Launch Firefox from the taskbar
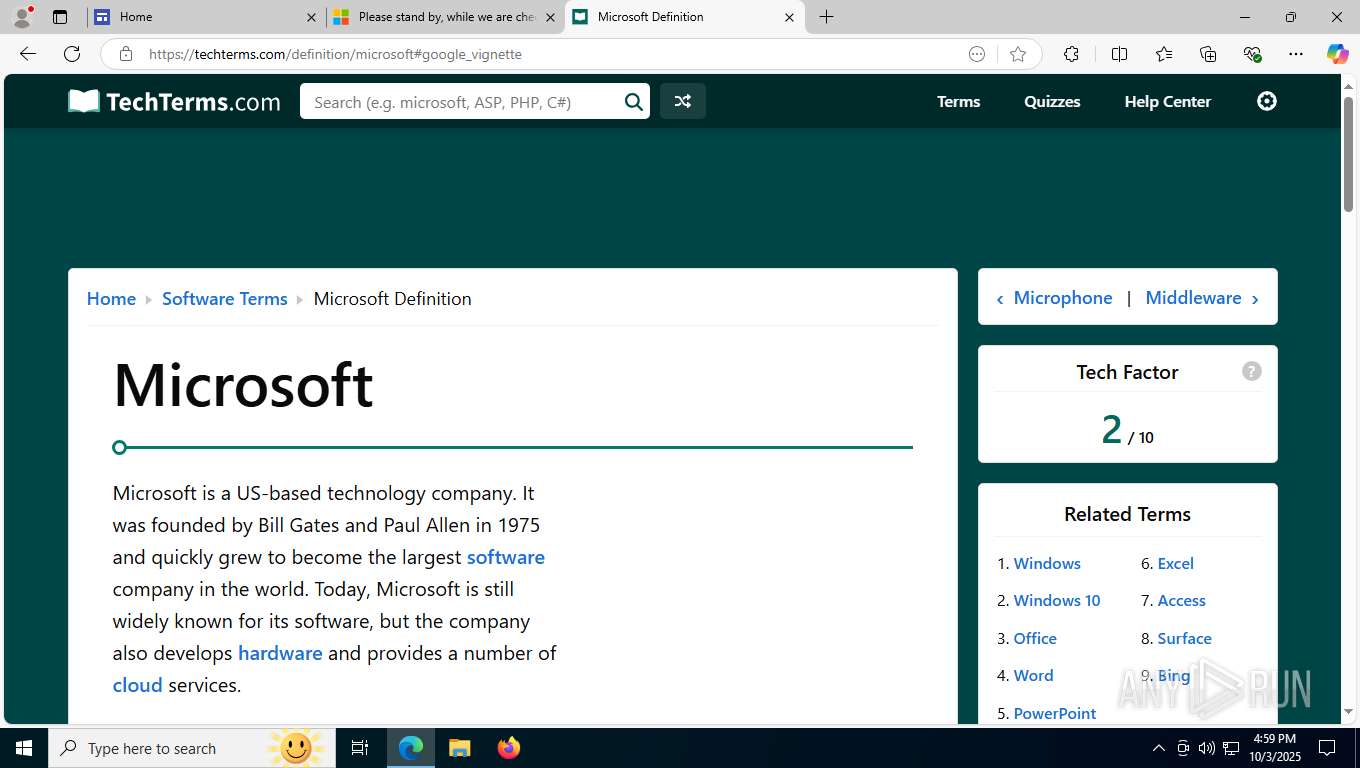Viewport: 1360px width, 768px height. (x=509, y=748)
